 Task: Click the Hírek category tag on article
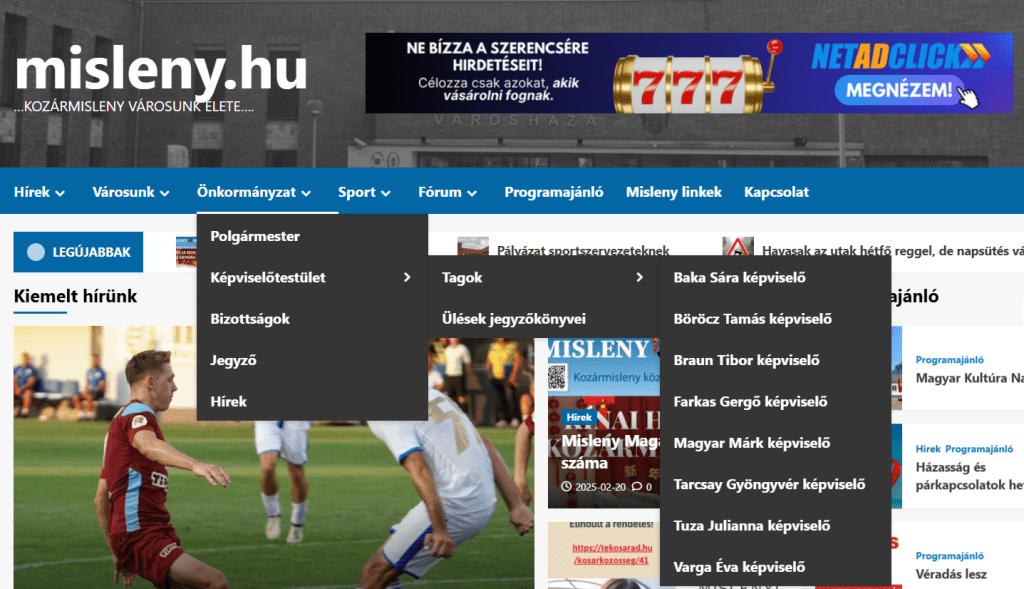pyautogui.click(x=579, y=417)
